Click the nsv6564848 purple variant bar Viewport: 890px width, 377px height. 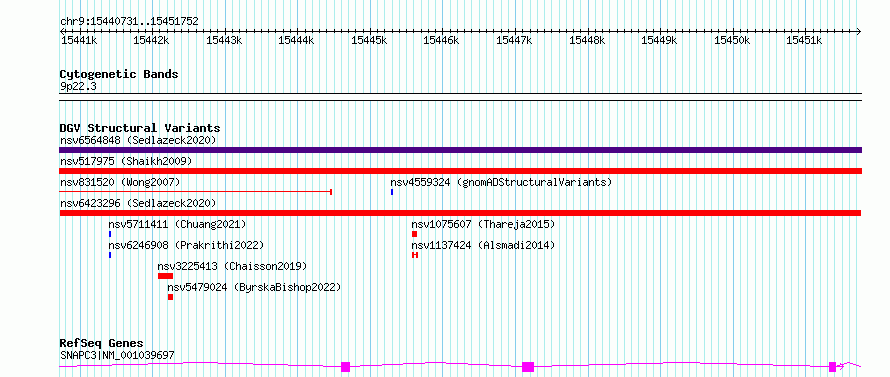click(x=460, y=150)
